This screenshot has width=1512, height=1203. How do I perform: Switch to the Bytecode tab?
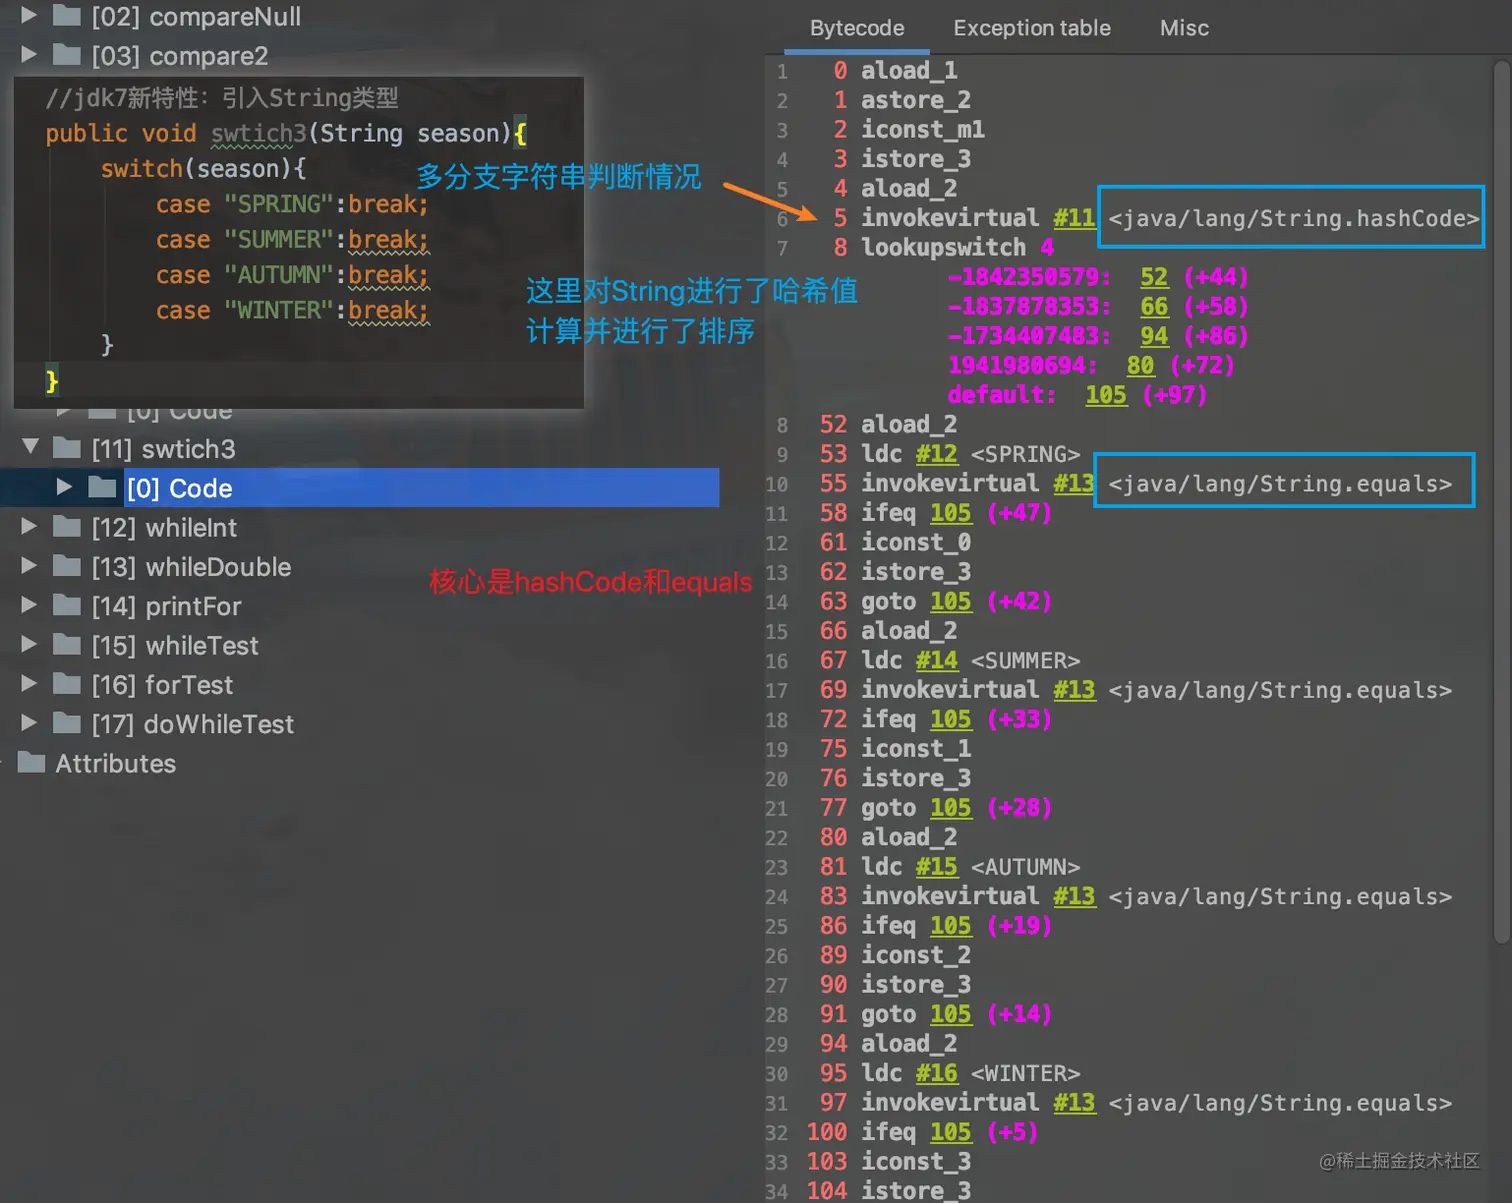tap(857, 28)
